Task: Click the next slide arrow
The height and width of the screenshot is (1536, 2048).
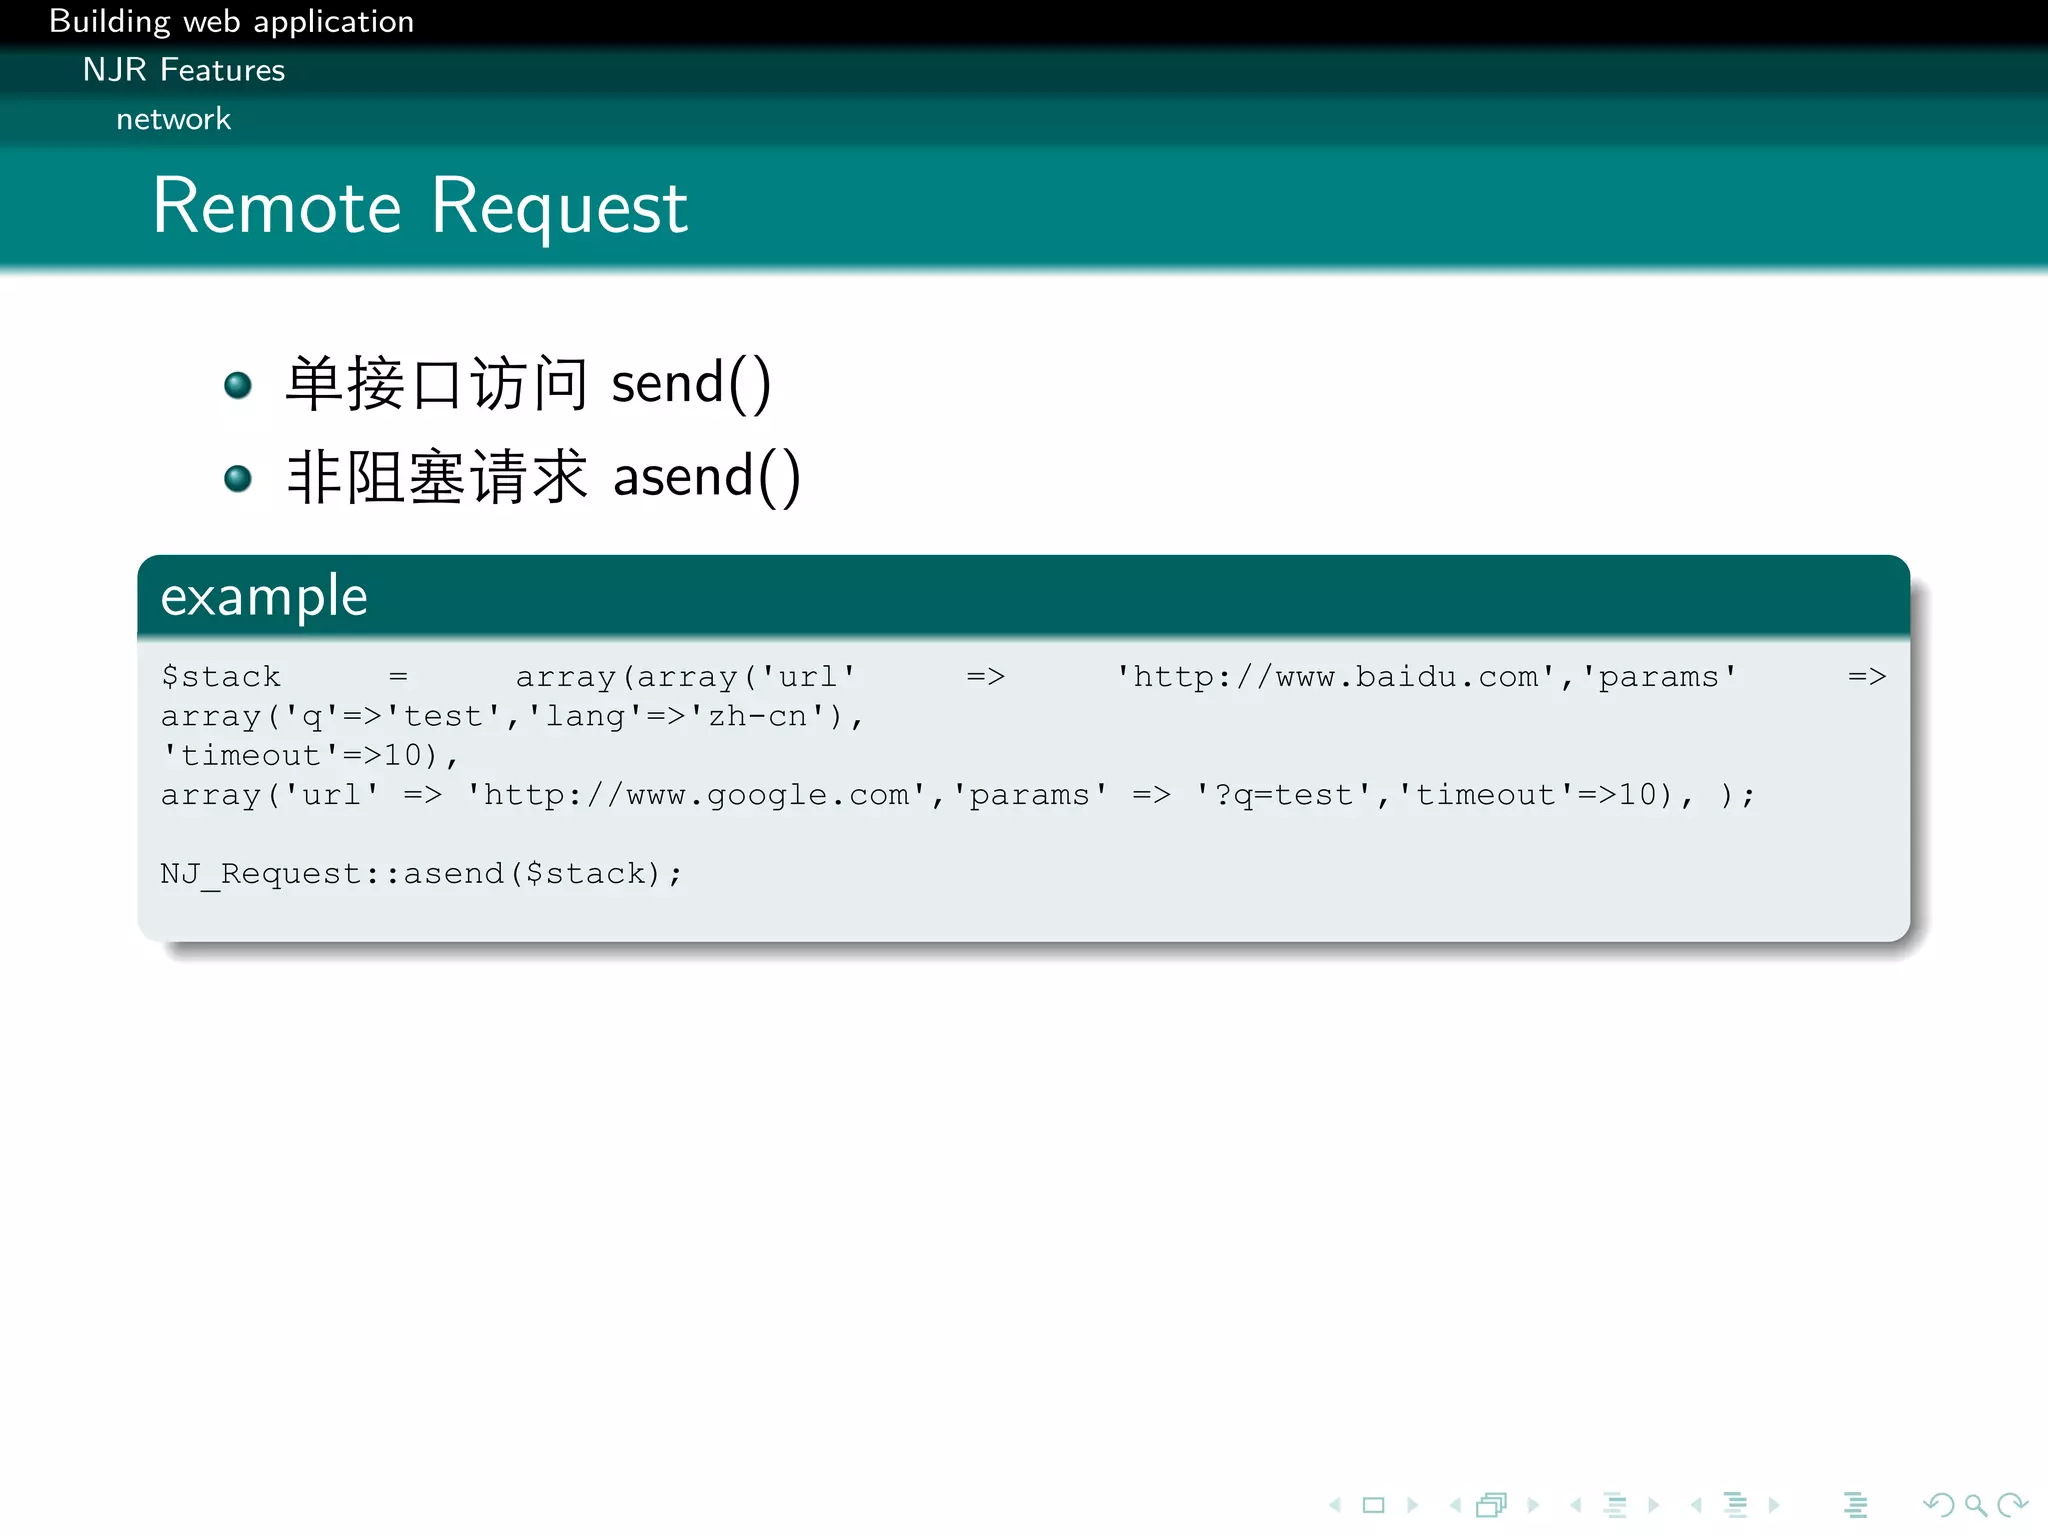Action: click(1413, 1505)
